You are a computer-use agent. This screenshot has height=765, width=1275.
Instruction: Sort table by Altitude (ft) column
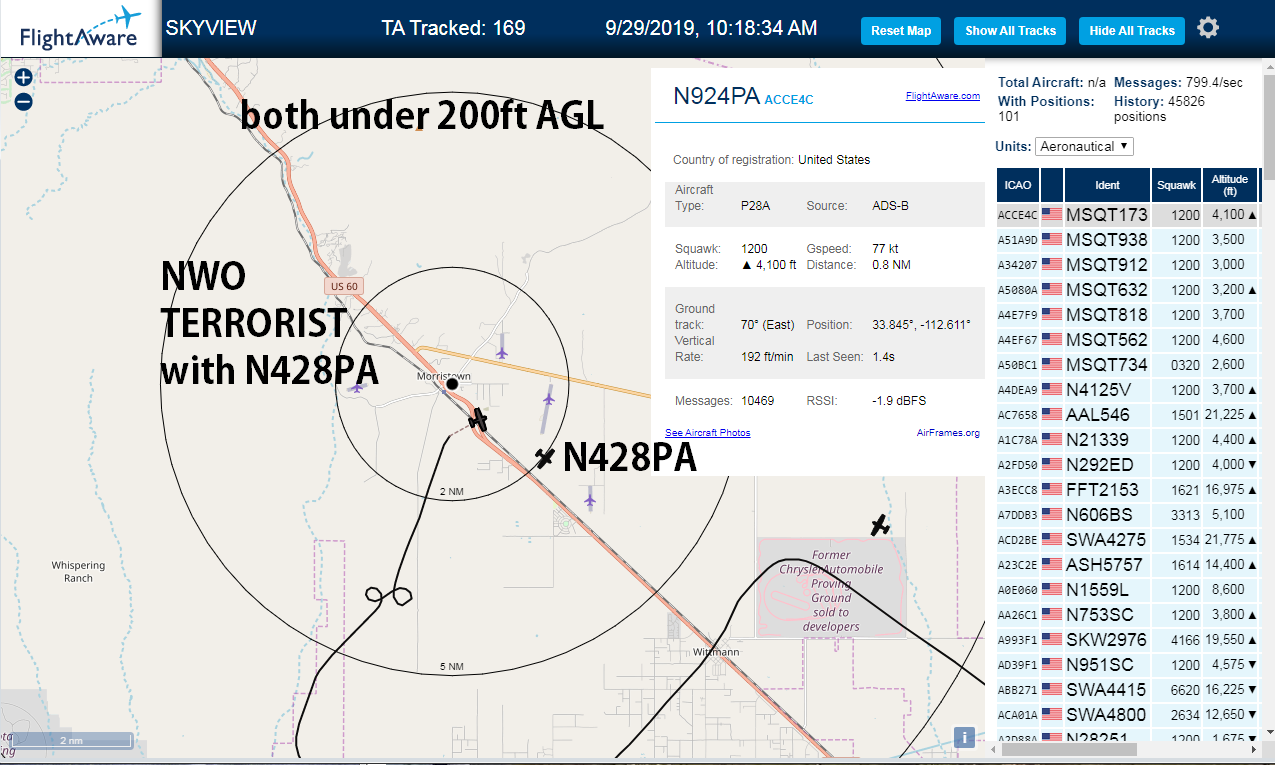pos(1230,185)
